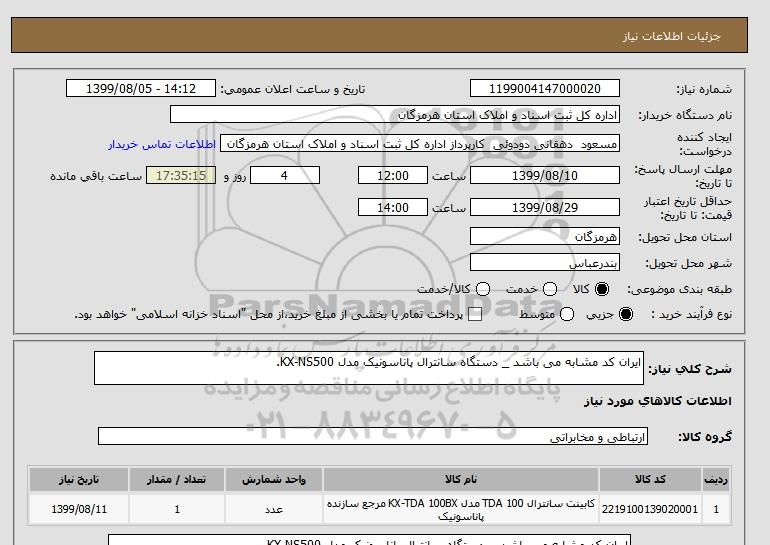Click the need number field 1199004147000020
770x545 pixels.
[x=545, y=88]
